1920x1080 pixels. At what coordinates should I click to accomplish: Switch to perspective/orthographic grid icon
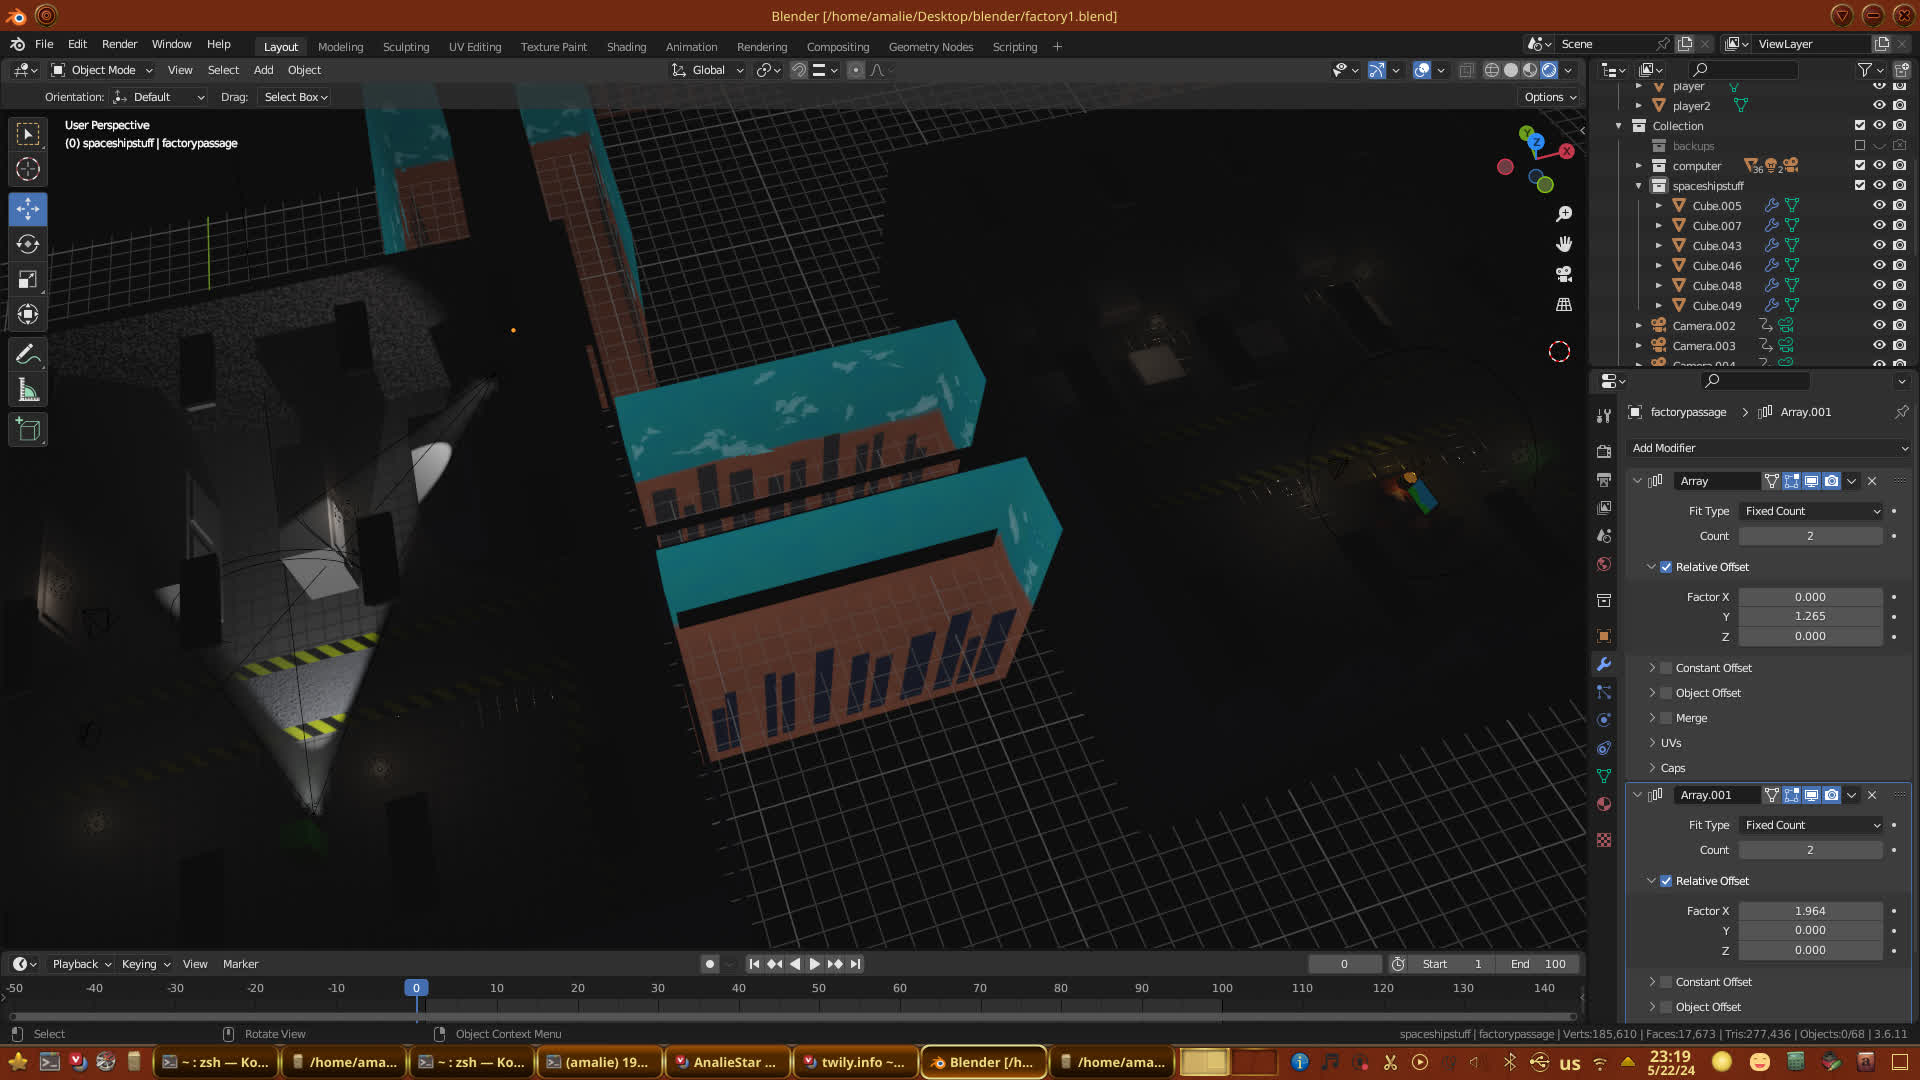pos(1564,305)
